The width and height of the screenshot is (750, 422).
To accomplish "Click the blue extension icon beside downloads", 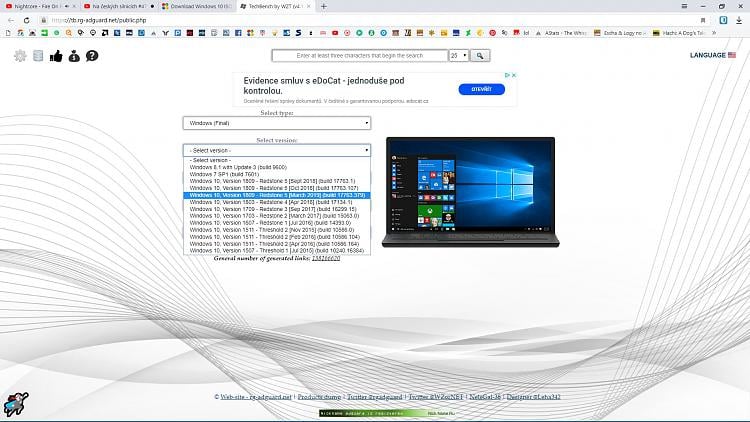I will pos(723,20).
